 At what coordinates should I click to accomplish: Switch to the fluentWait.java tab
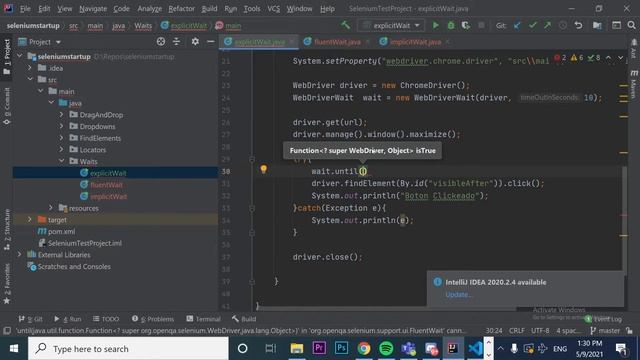coord(337,42)
